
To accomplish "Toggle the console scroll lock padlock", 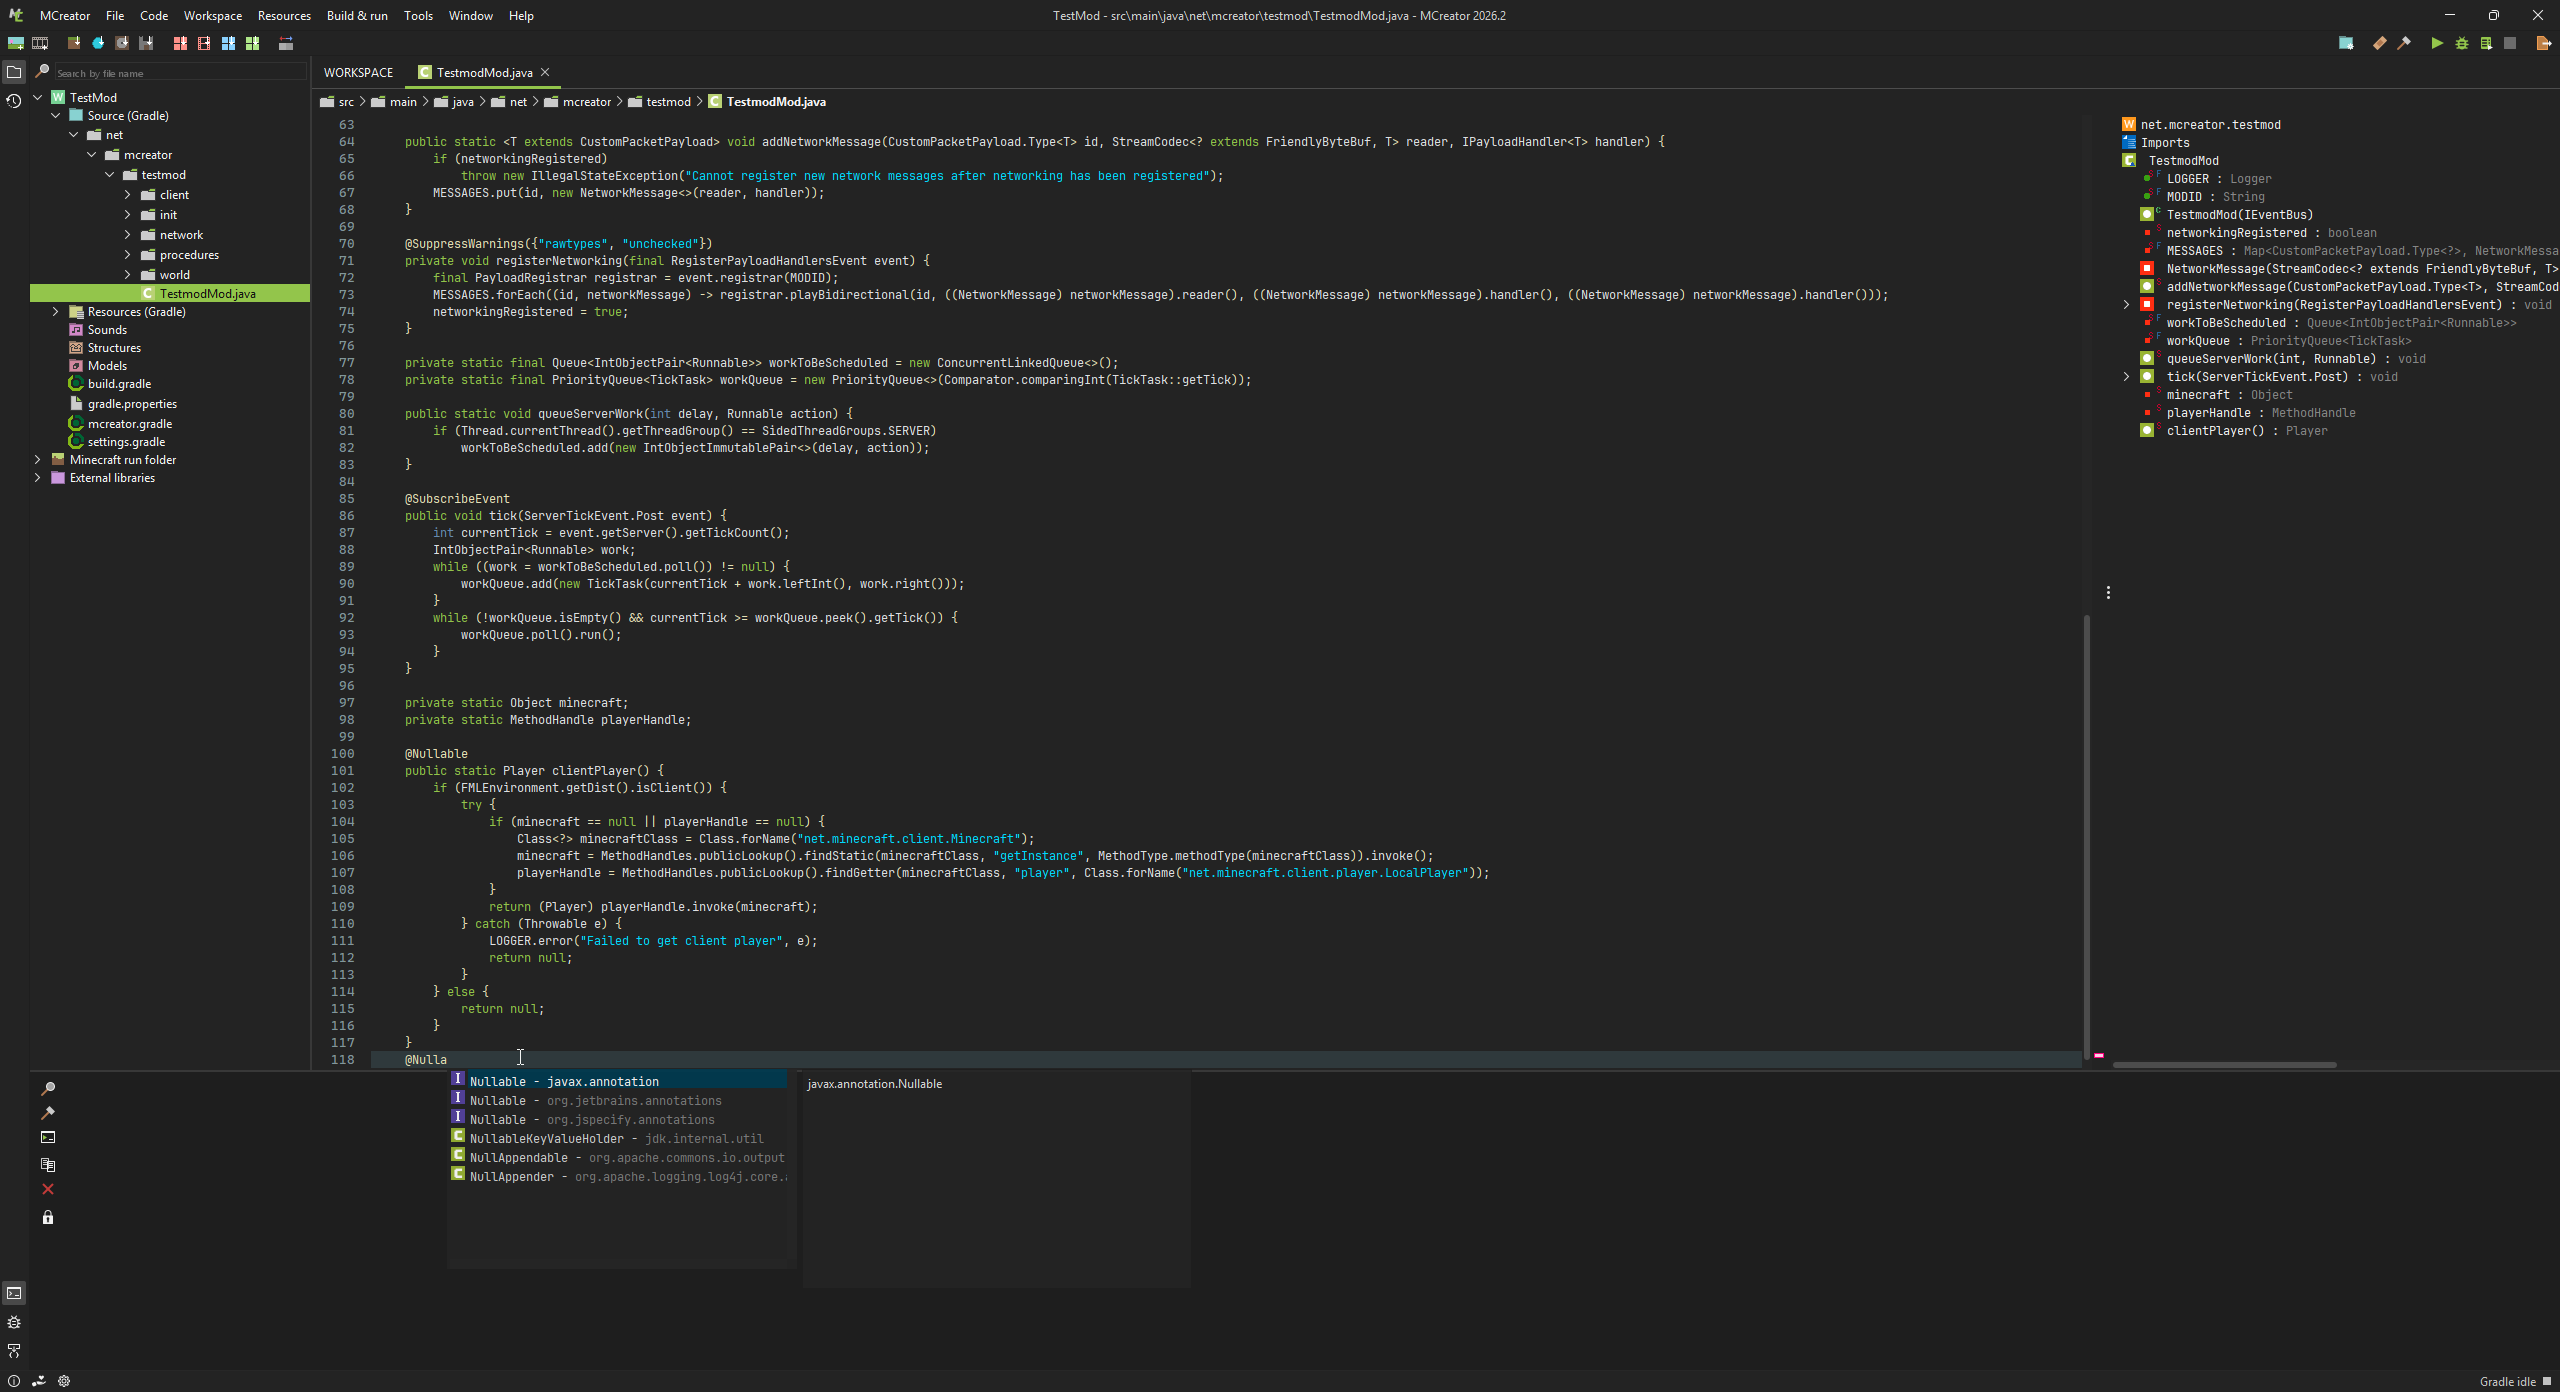I will click(x=47, y=1217).
